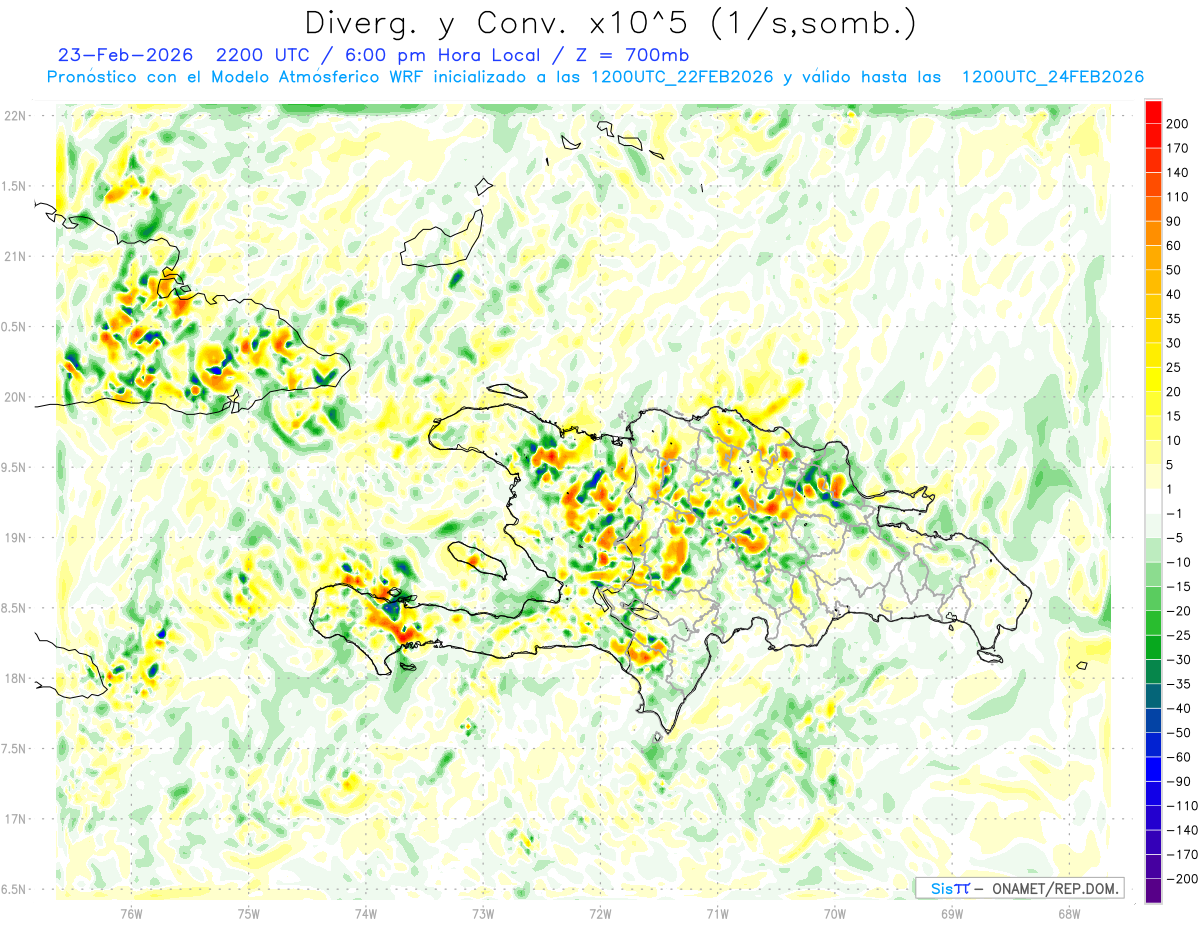Click the "-20" value on the color bar
Screen dimensions: 1200x927
coord(1177,610)
